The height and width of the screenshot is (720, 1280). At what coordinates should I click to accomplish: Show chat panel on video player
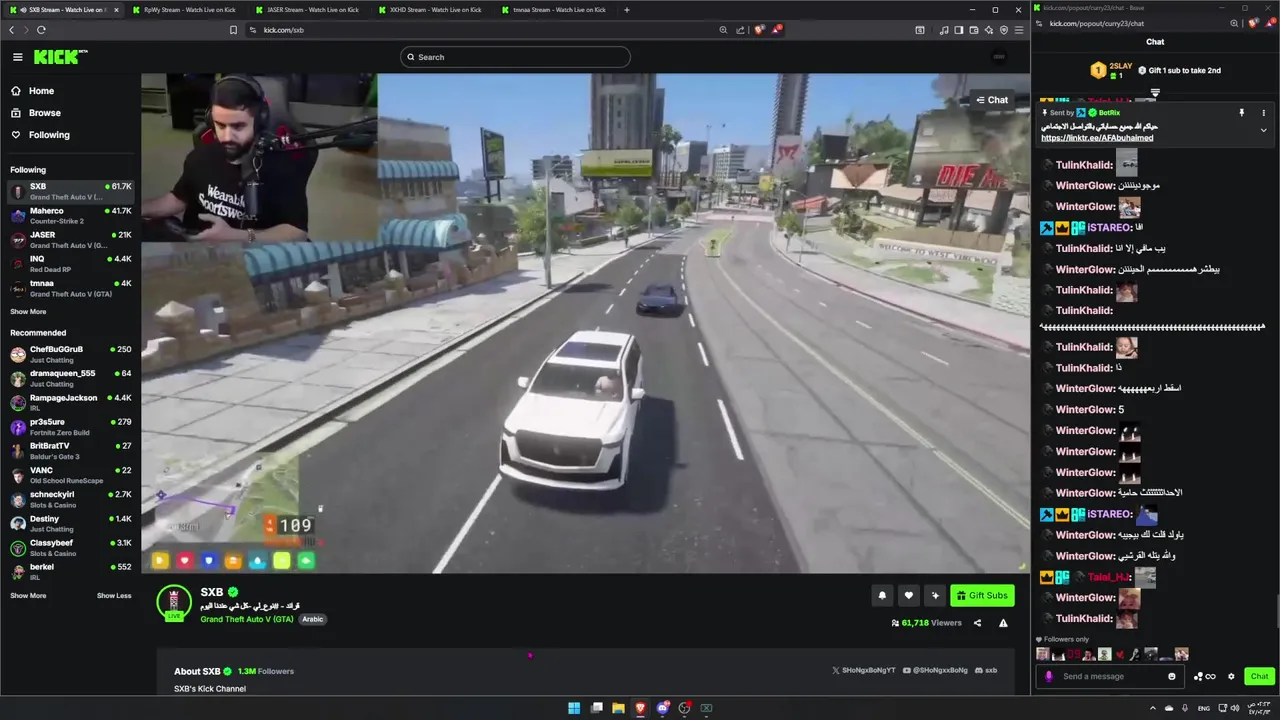[992, 100]
